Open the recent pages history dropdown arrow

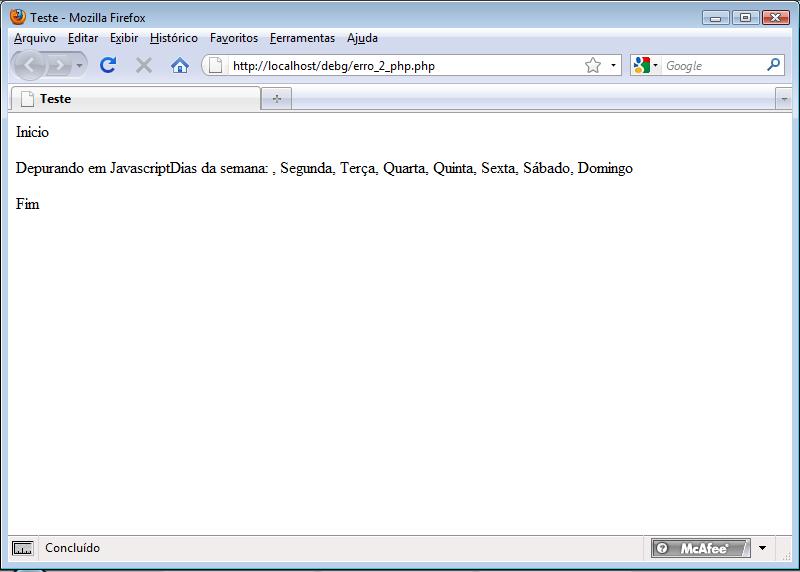pos(79,65)
